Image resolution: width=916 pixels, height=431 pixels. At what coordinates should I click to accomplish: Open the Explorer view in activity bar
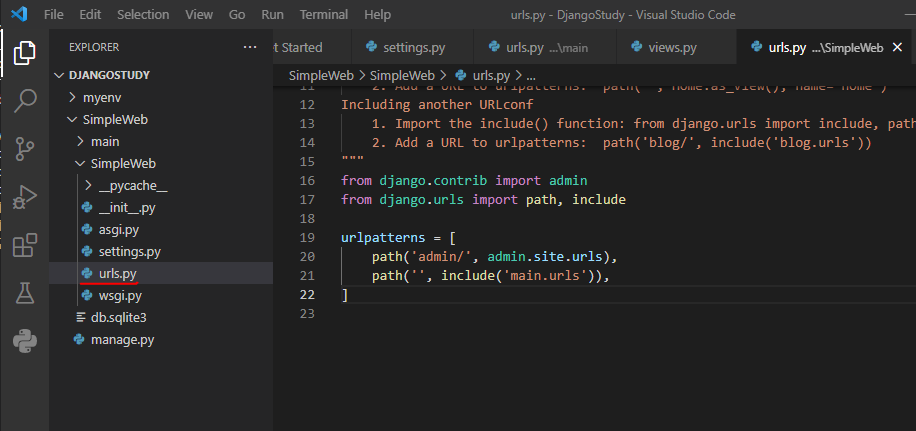tap(25, 52)
